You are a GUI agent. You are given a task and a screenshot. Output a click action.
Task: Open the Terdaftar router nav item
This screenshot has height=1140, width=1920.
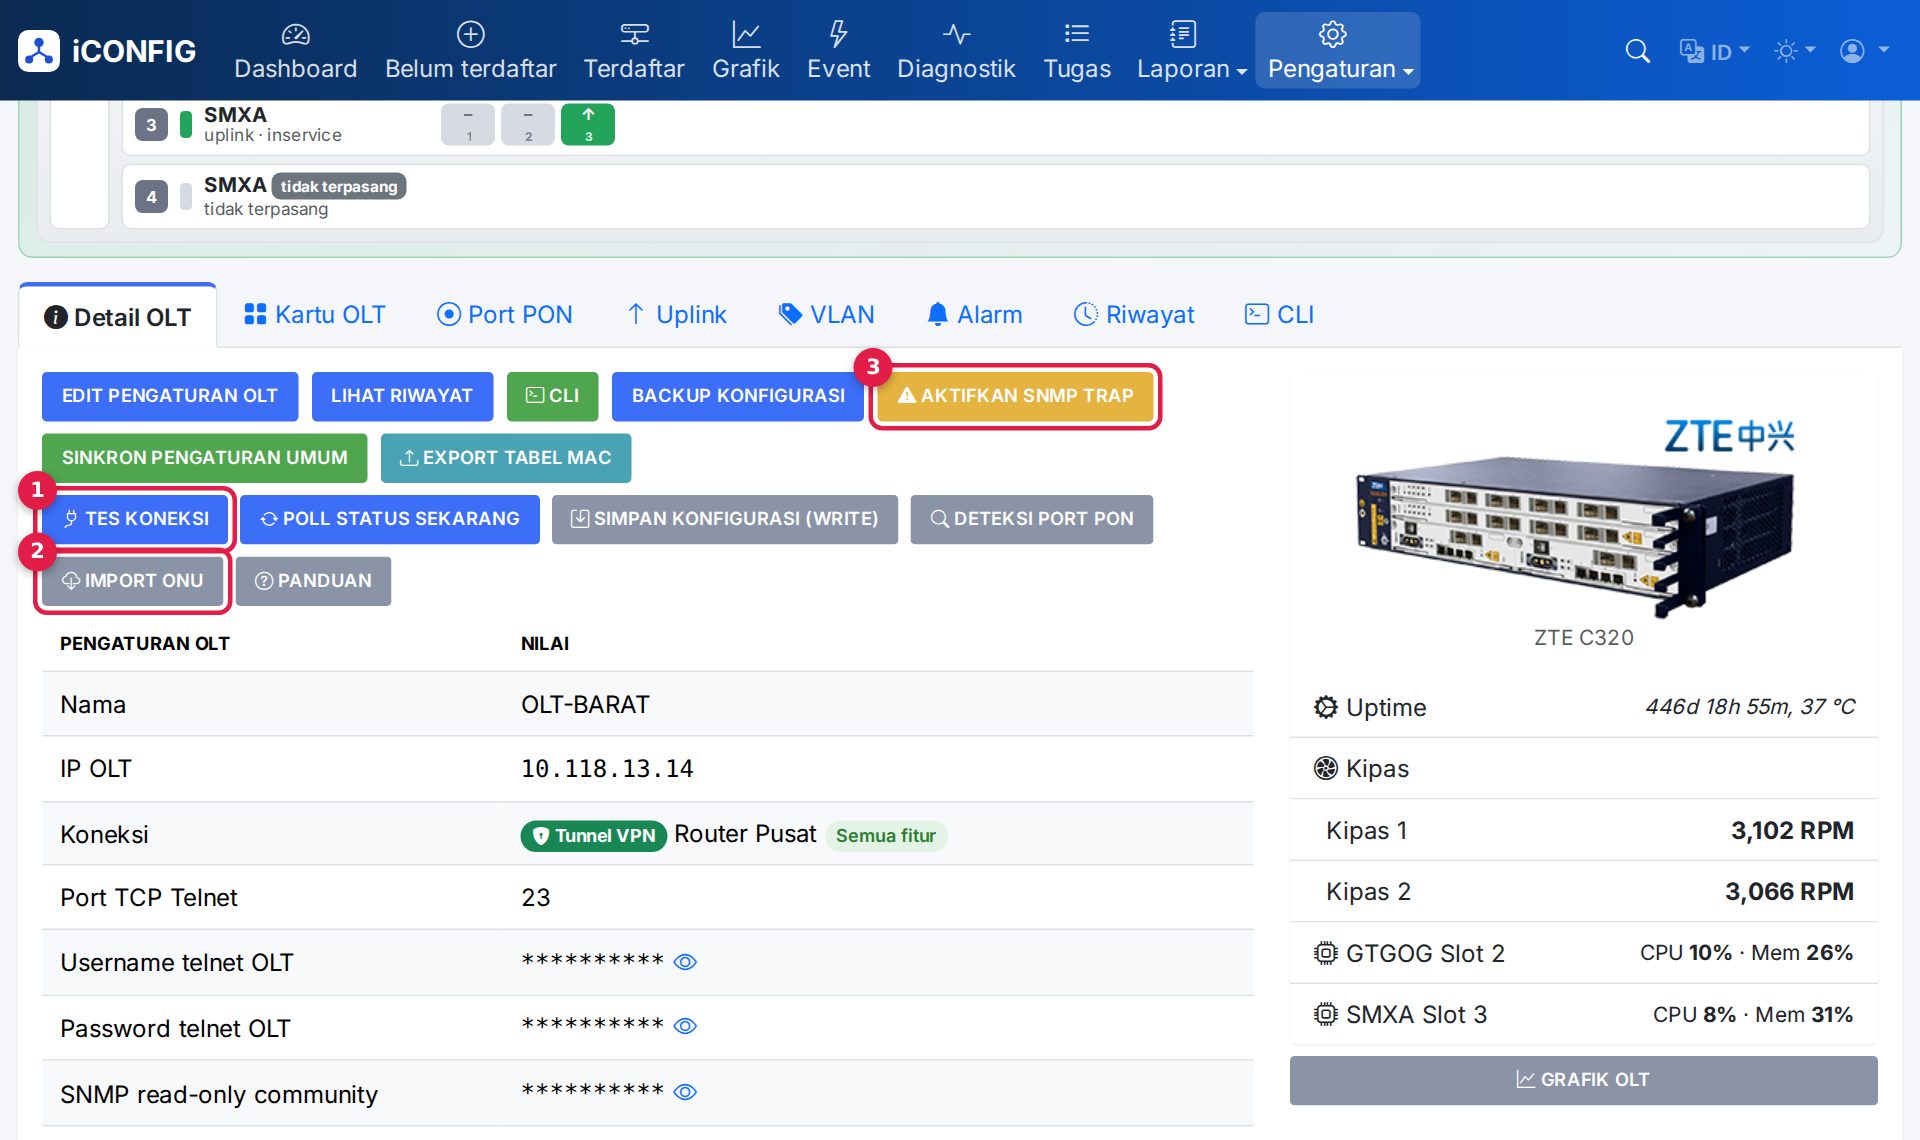[634, 51]
